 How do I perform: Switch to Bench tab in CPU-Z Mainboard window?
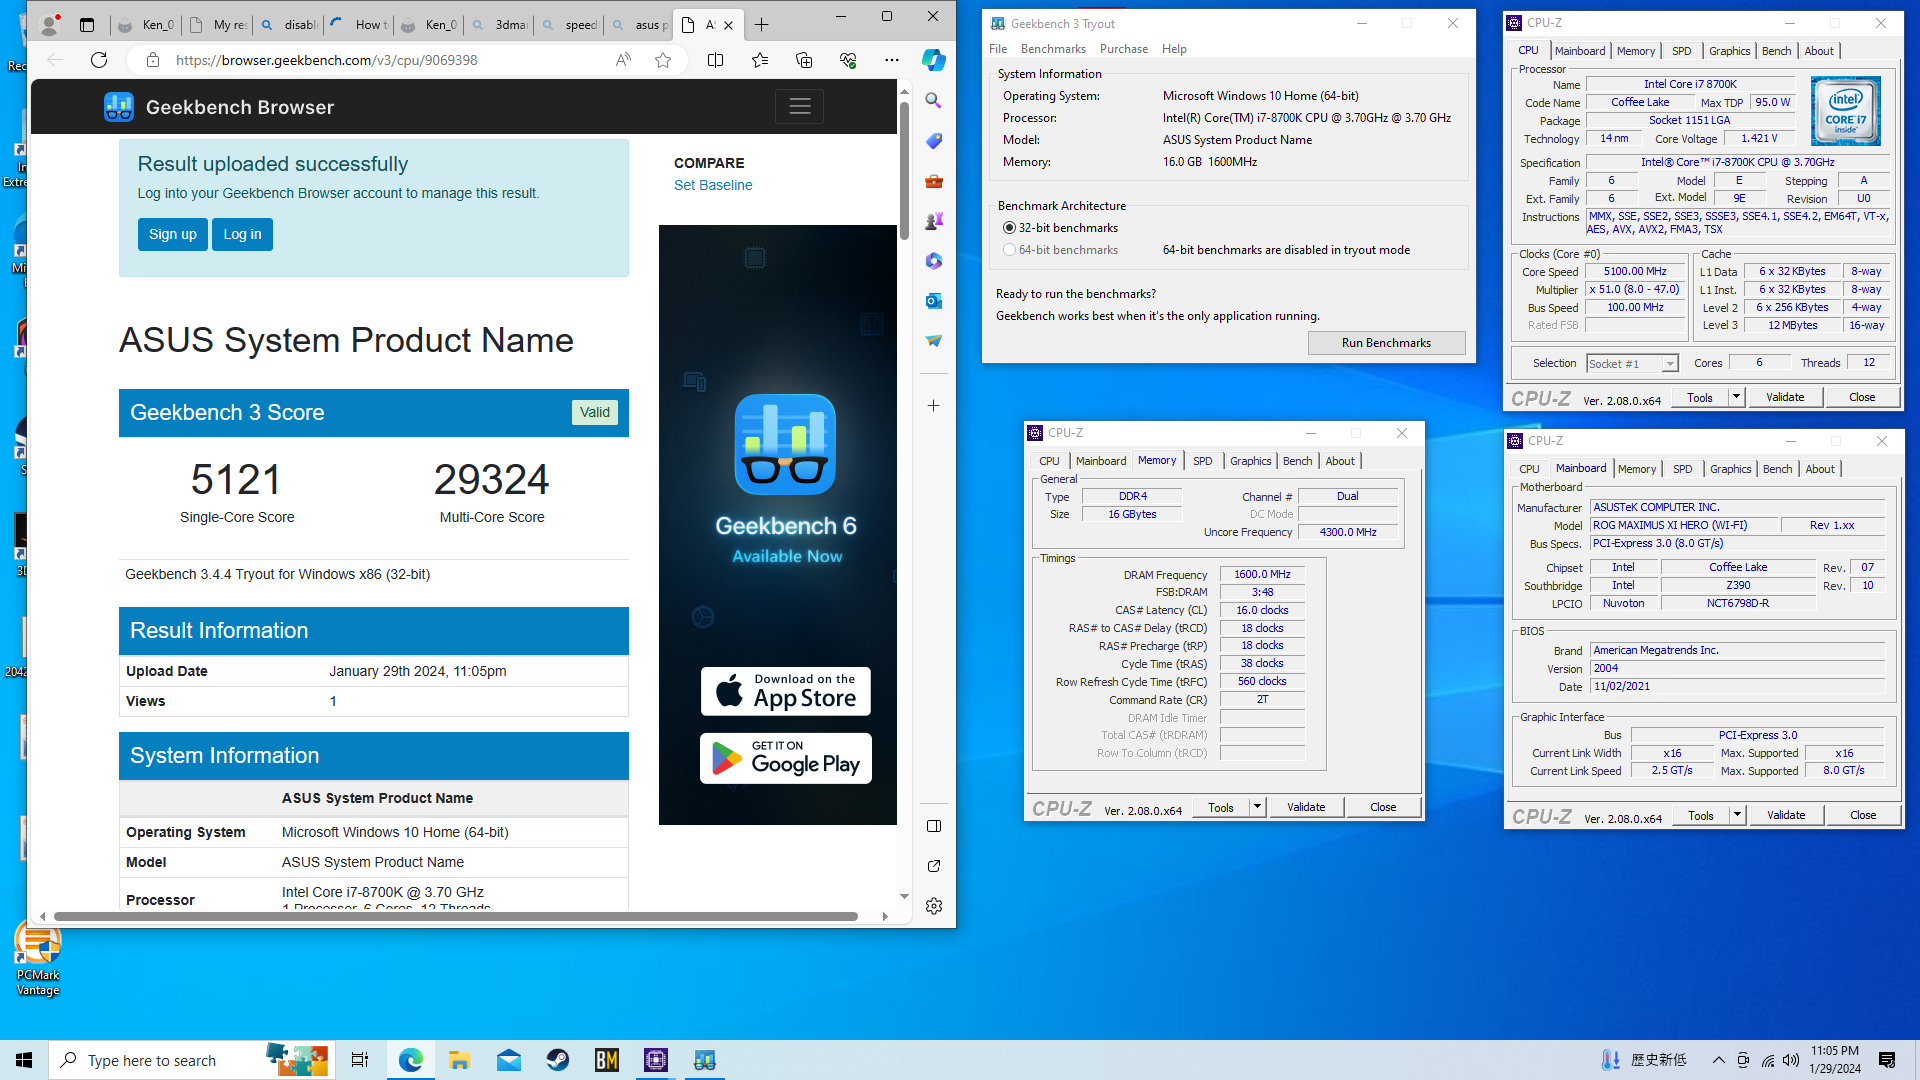(1777, 469)
